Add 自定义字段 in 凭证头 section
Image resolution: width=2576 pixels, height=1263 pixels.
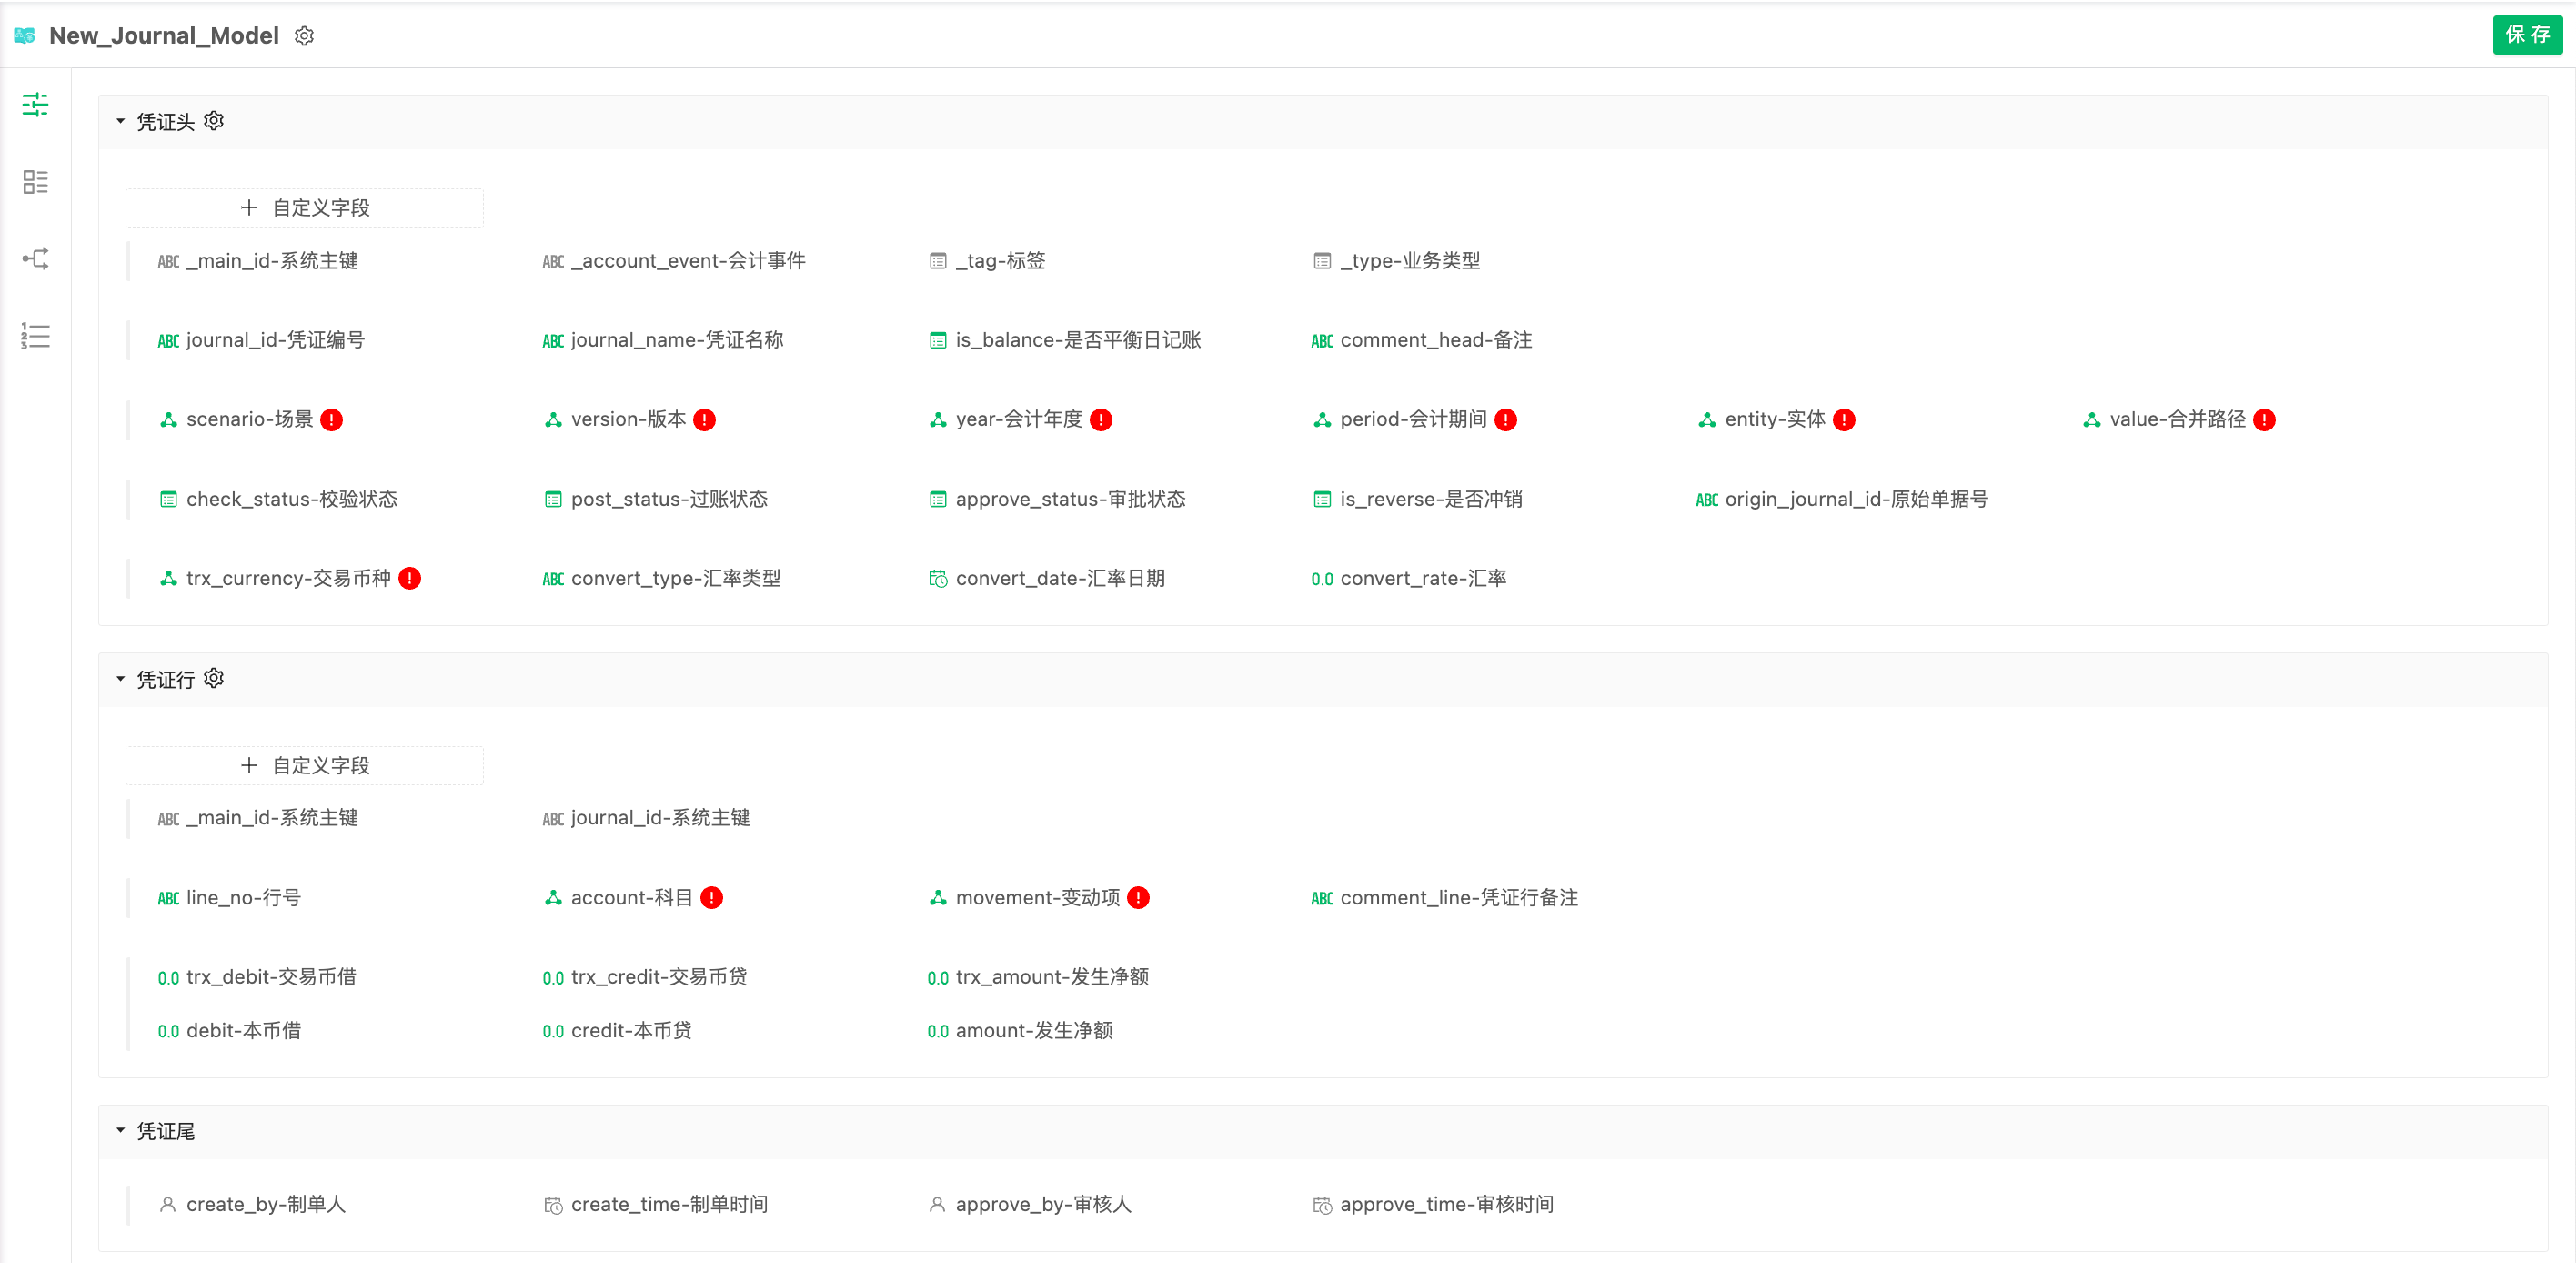(x=305, y=208)
